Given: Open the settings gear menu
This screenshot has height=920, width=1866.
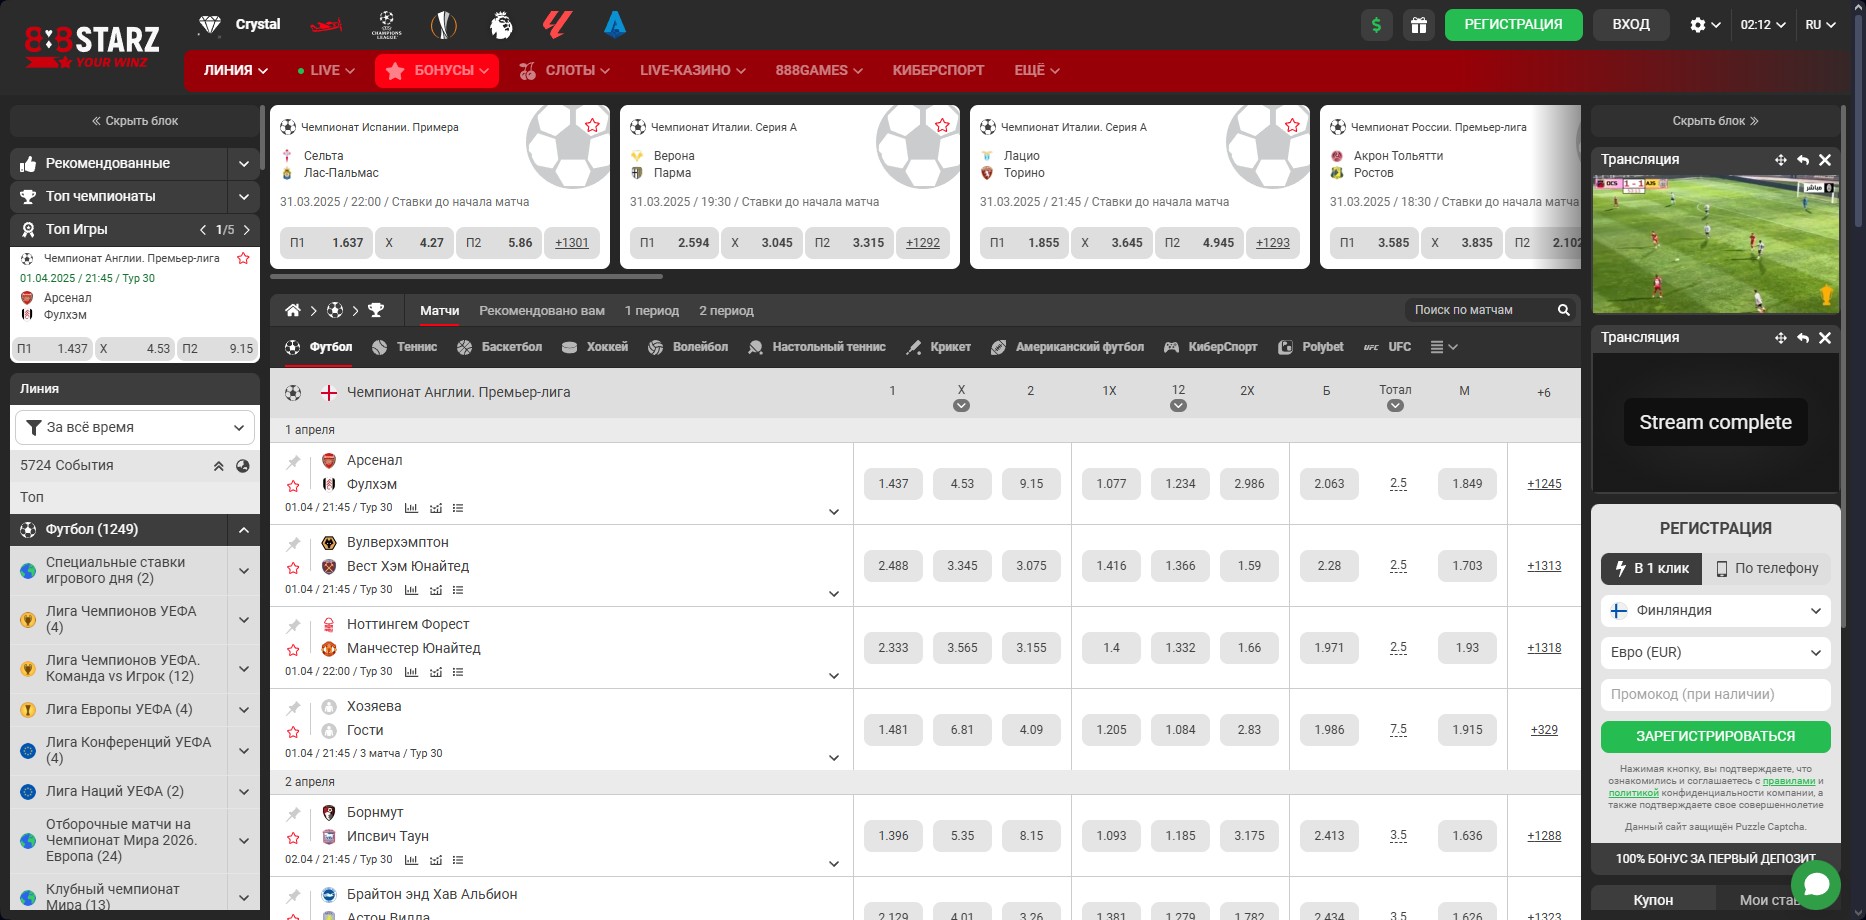Looking at the screenshot, I should point(1705,25).
